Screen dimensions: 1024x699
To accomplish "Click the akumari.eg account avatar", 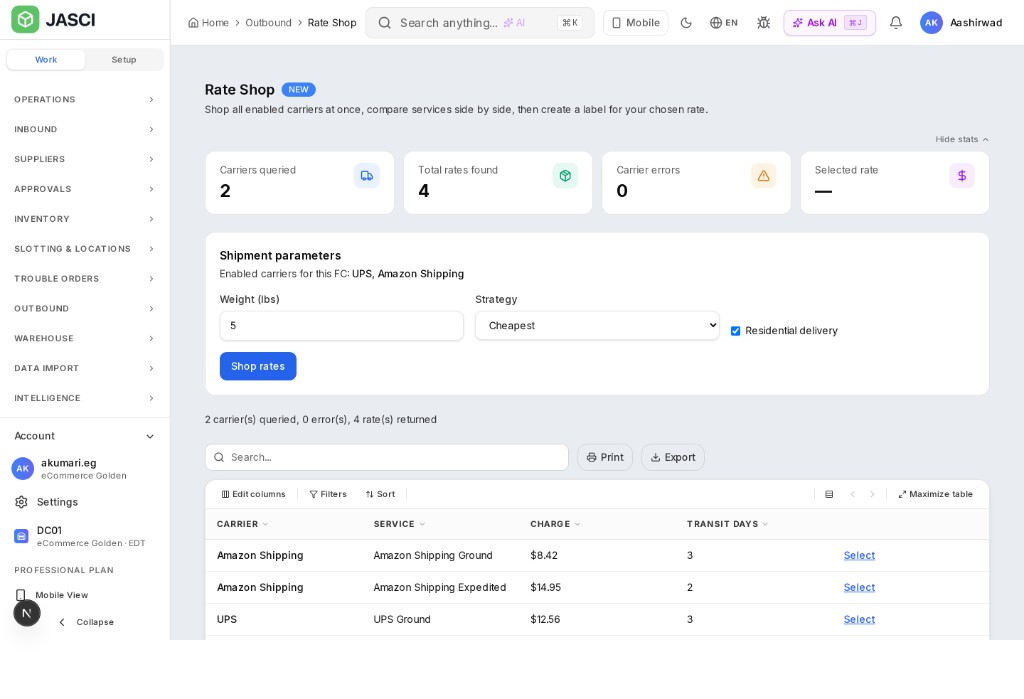I will 23,468.
